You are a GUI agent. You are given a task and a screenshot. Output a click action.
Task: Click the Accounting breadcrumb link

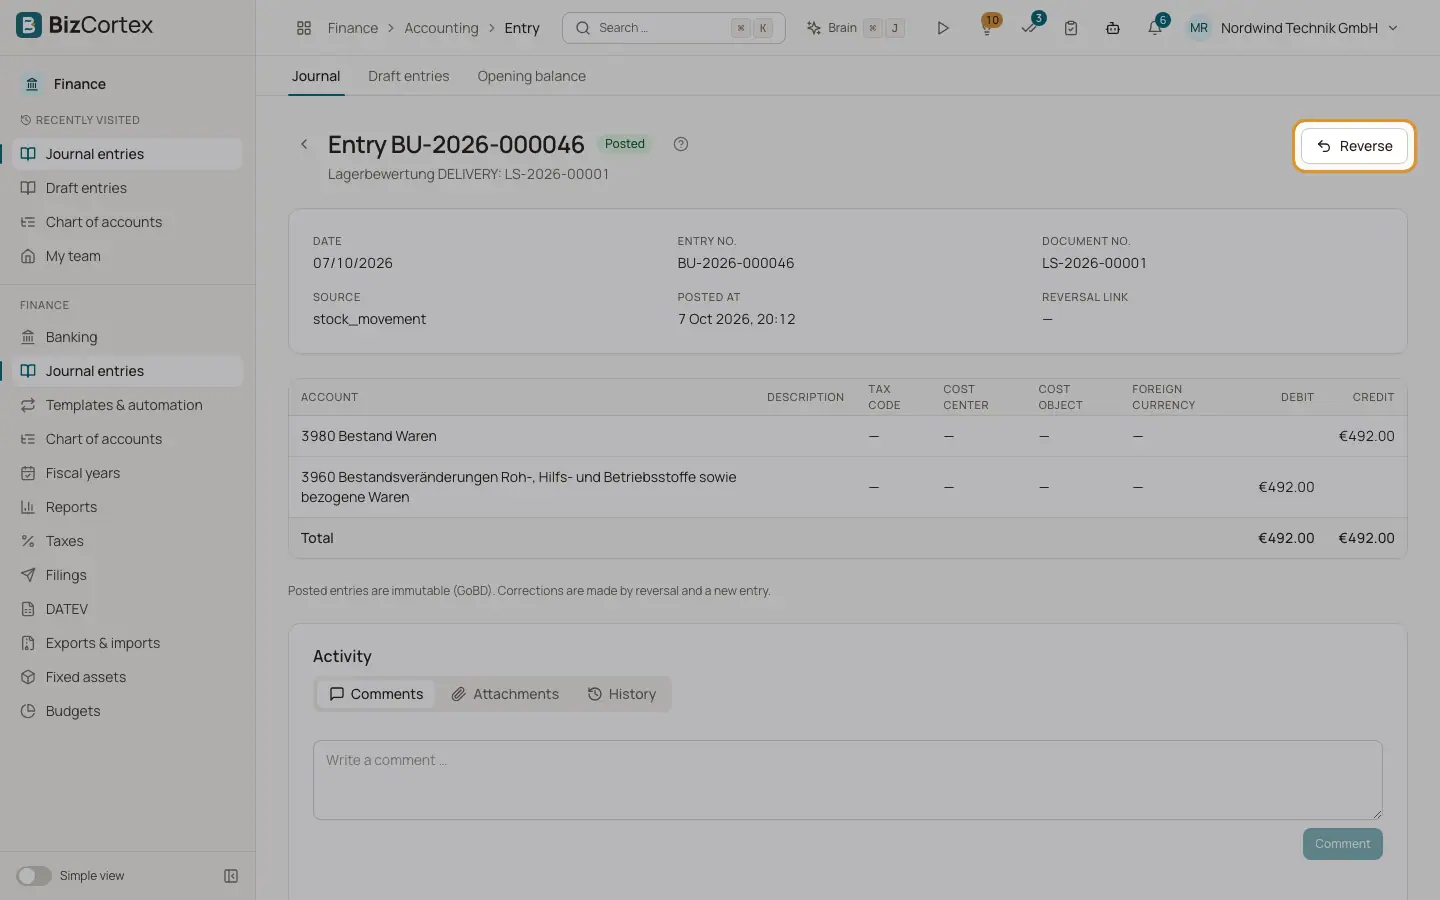441,28
